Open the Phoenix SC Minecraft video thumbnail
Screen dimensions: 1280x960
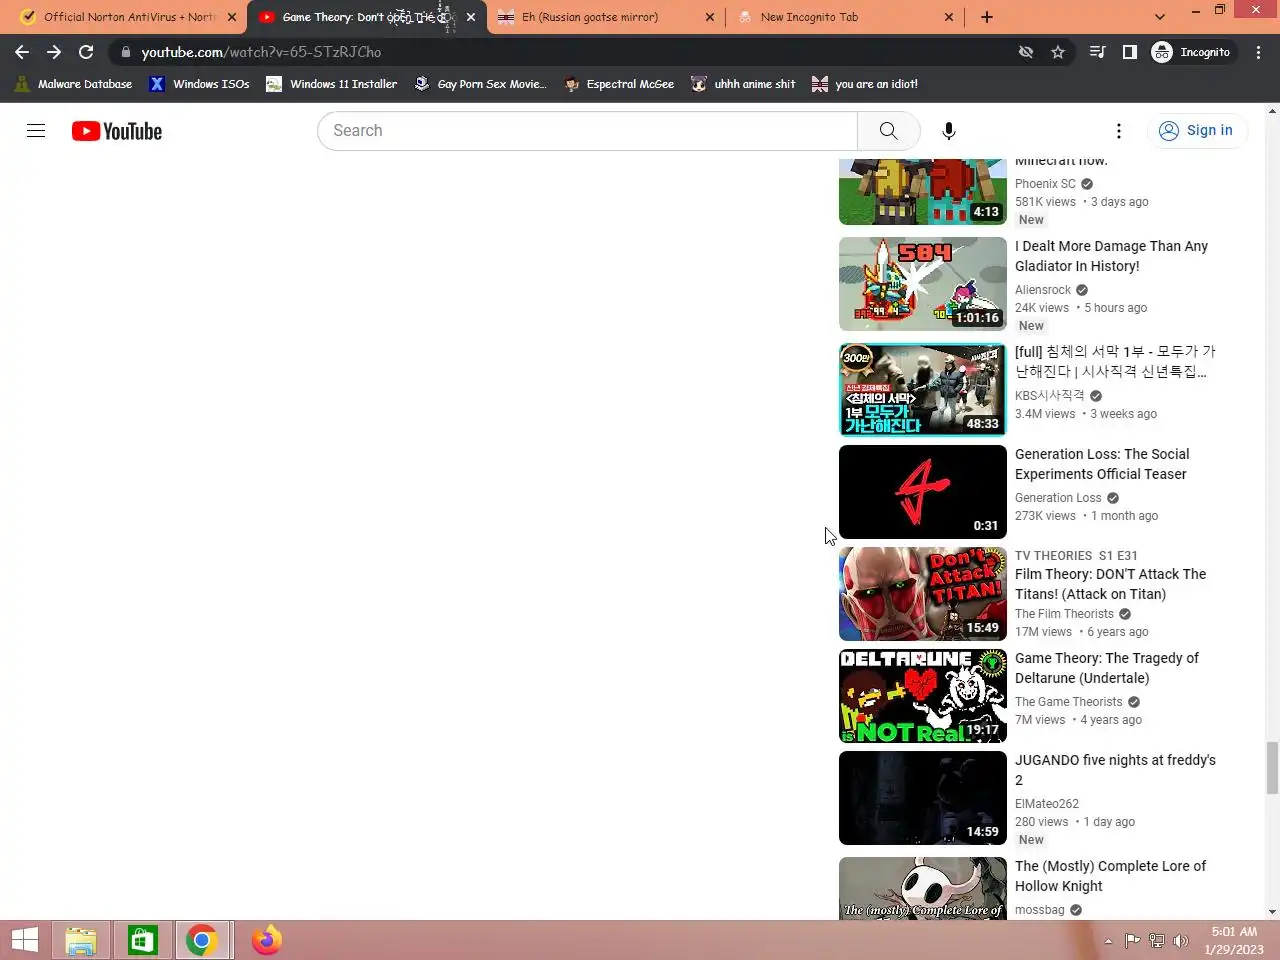click(923, 191)
